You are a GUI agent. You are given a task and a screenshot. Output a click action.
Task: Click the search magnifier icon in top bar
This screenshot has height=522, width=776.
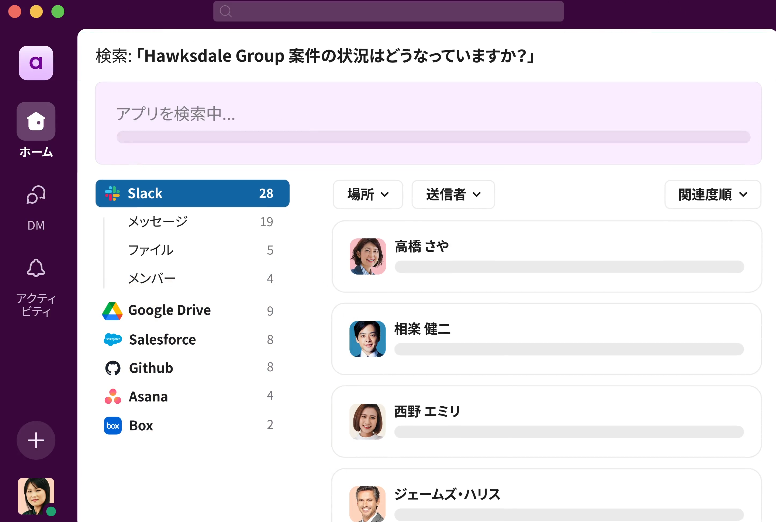click(226, 11)
